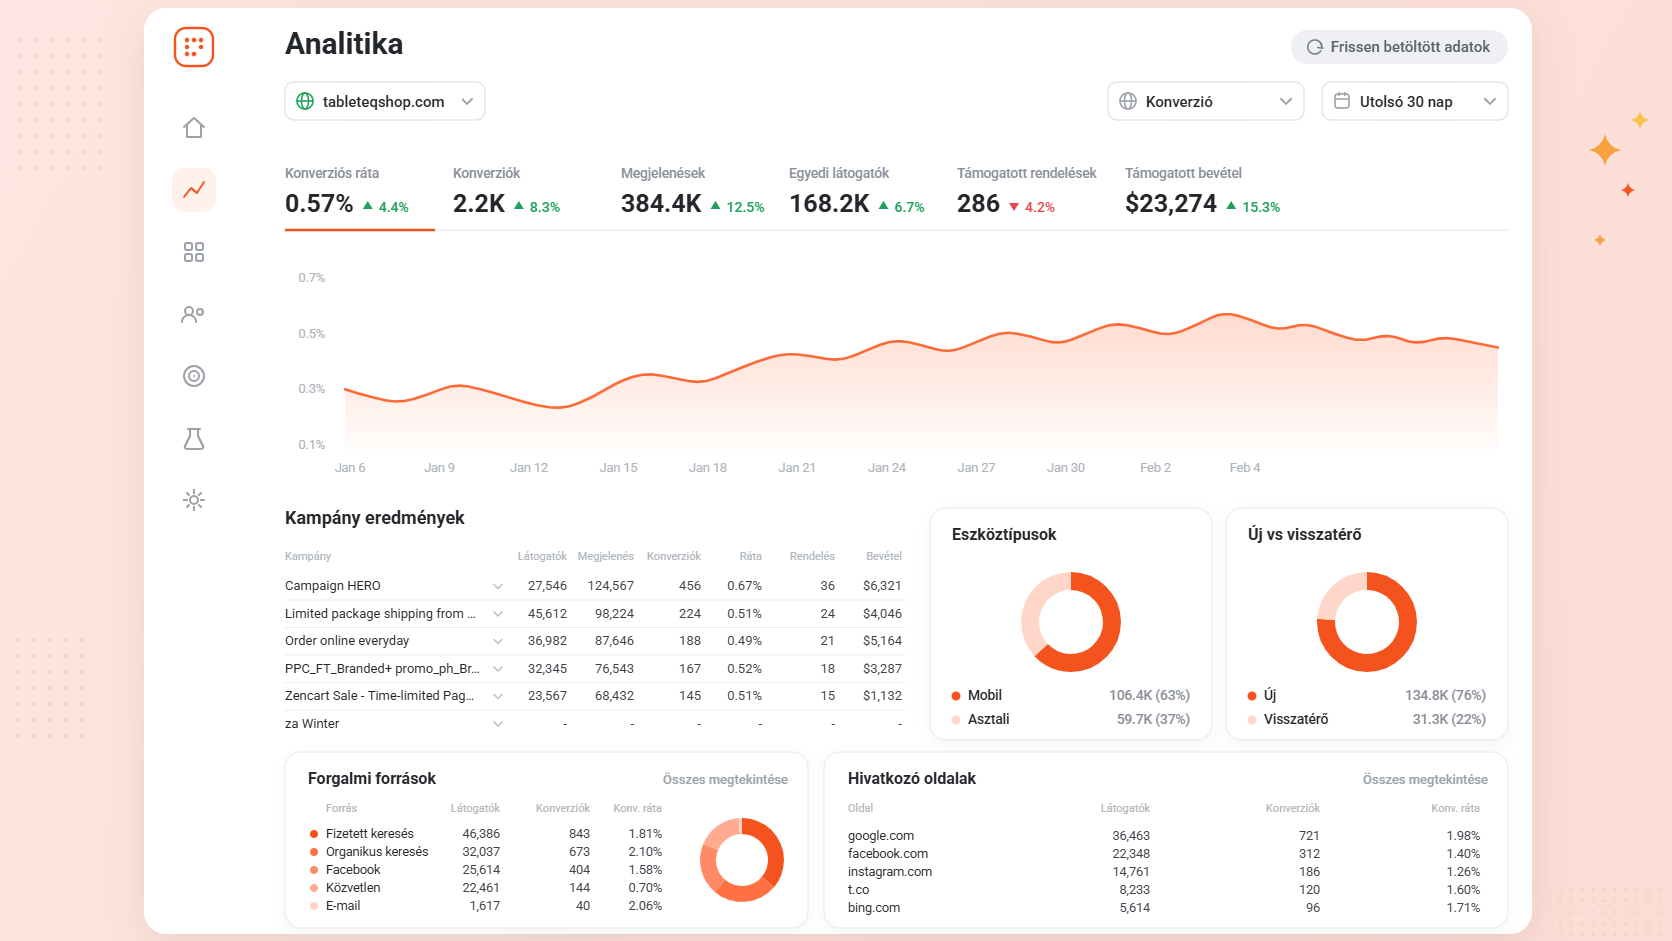
Task: Expand the Limited package shipping row chevron
Action: coord(498,614)
